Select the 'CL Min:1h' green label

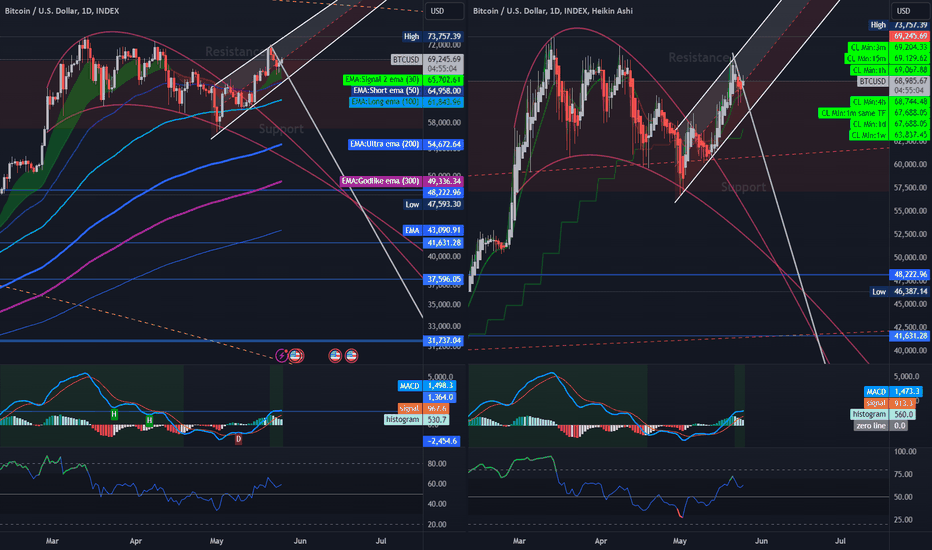[x=888, y=70]
